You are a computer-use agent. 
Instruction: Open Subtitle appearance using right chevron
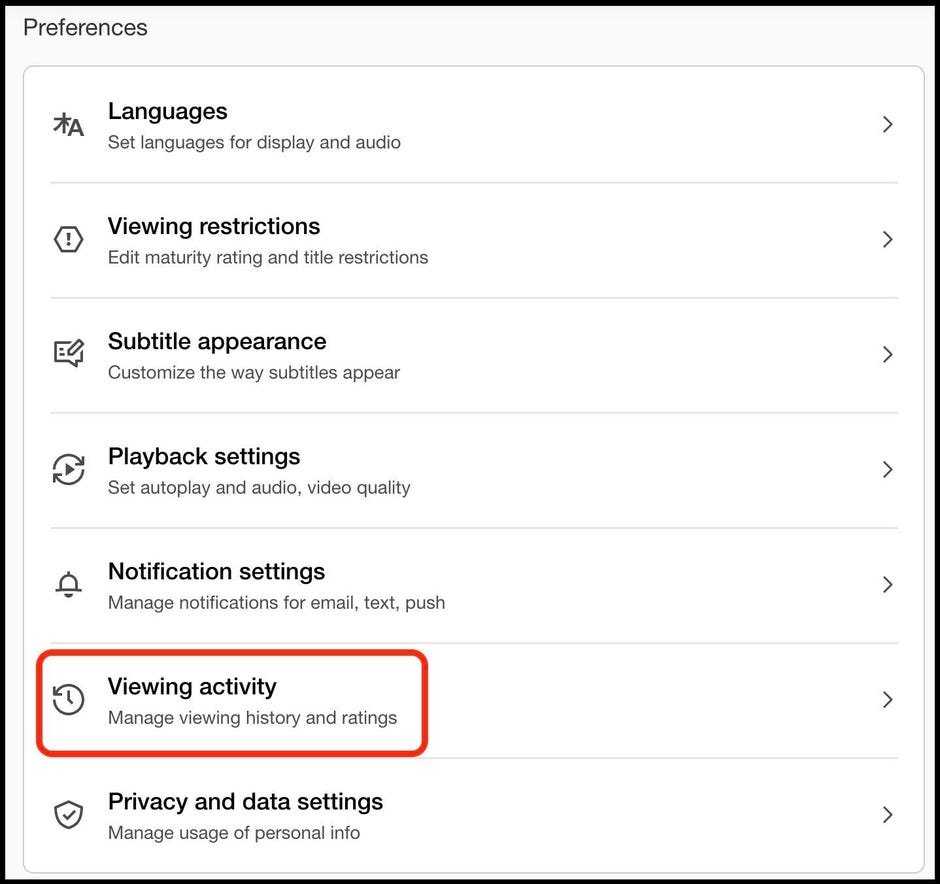coord(888,355)
